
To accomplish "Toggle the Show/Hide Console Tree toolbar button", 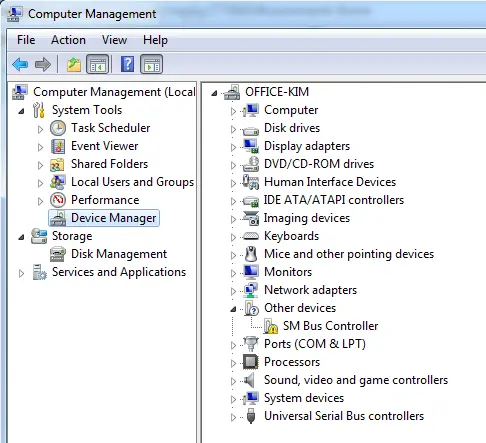I will (97, 64).
